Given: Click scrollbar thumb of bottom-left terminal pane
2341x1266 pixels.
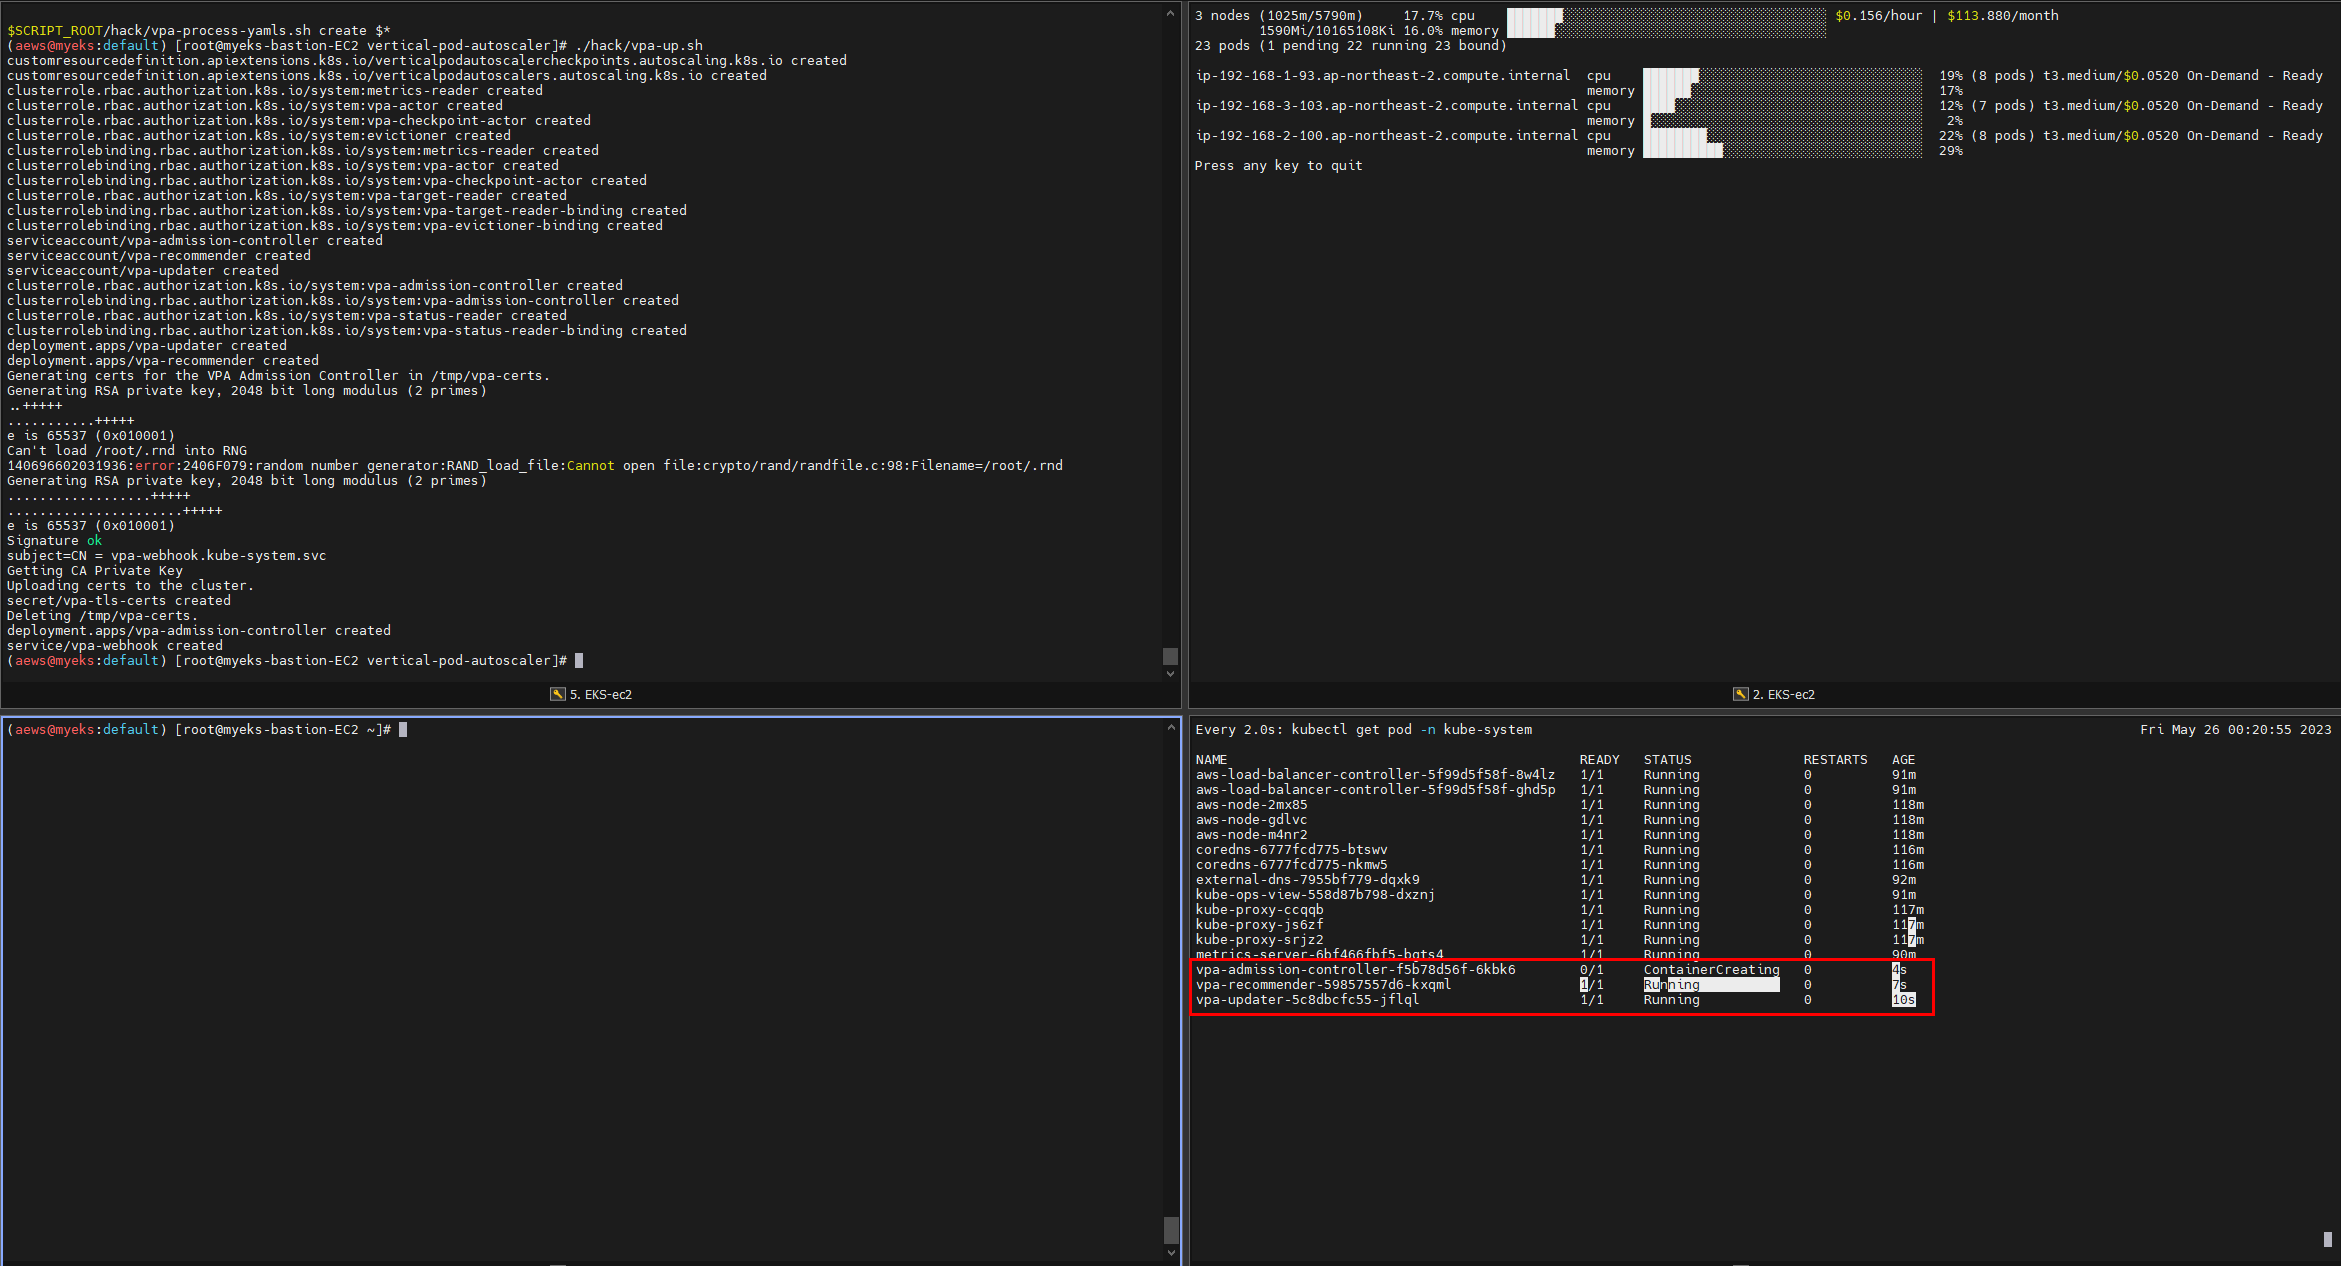Looking at the screenshot, I should tap(1170, 1229).
